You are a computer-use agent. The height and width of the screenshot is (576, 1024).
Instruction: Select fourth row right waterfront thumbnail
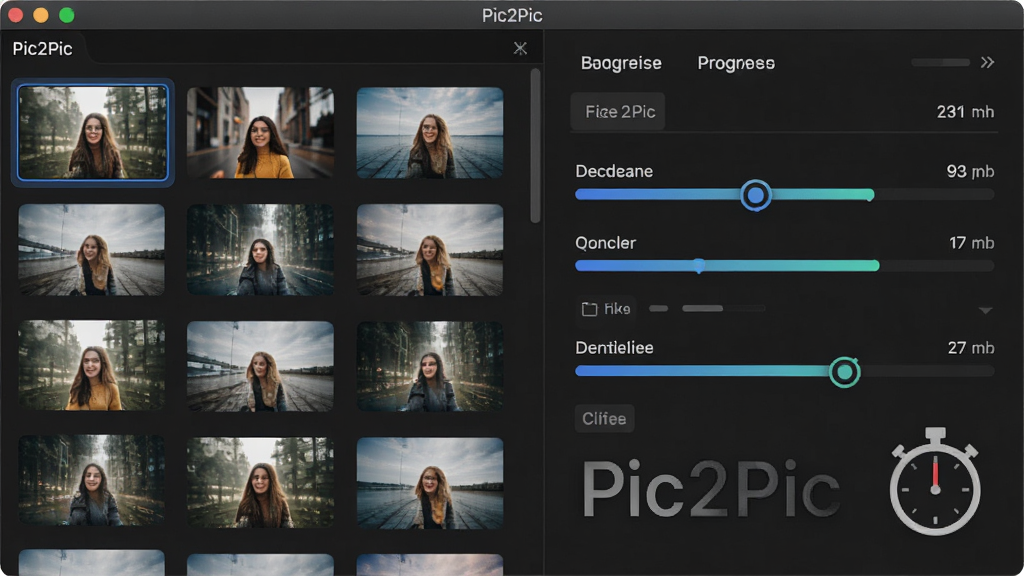coord(430,482)
